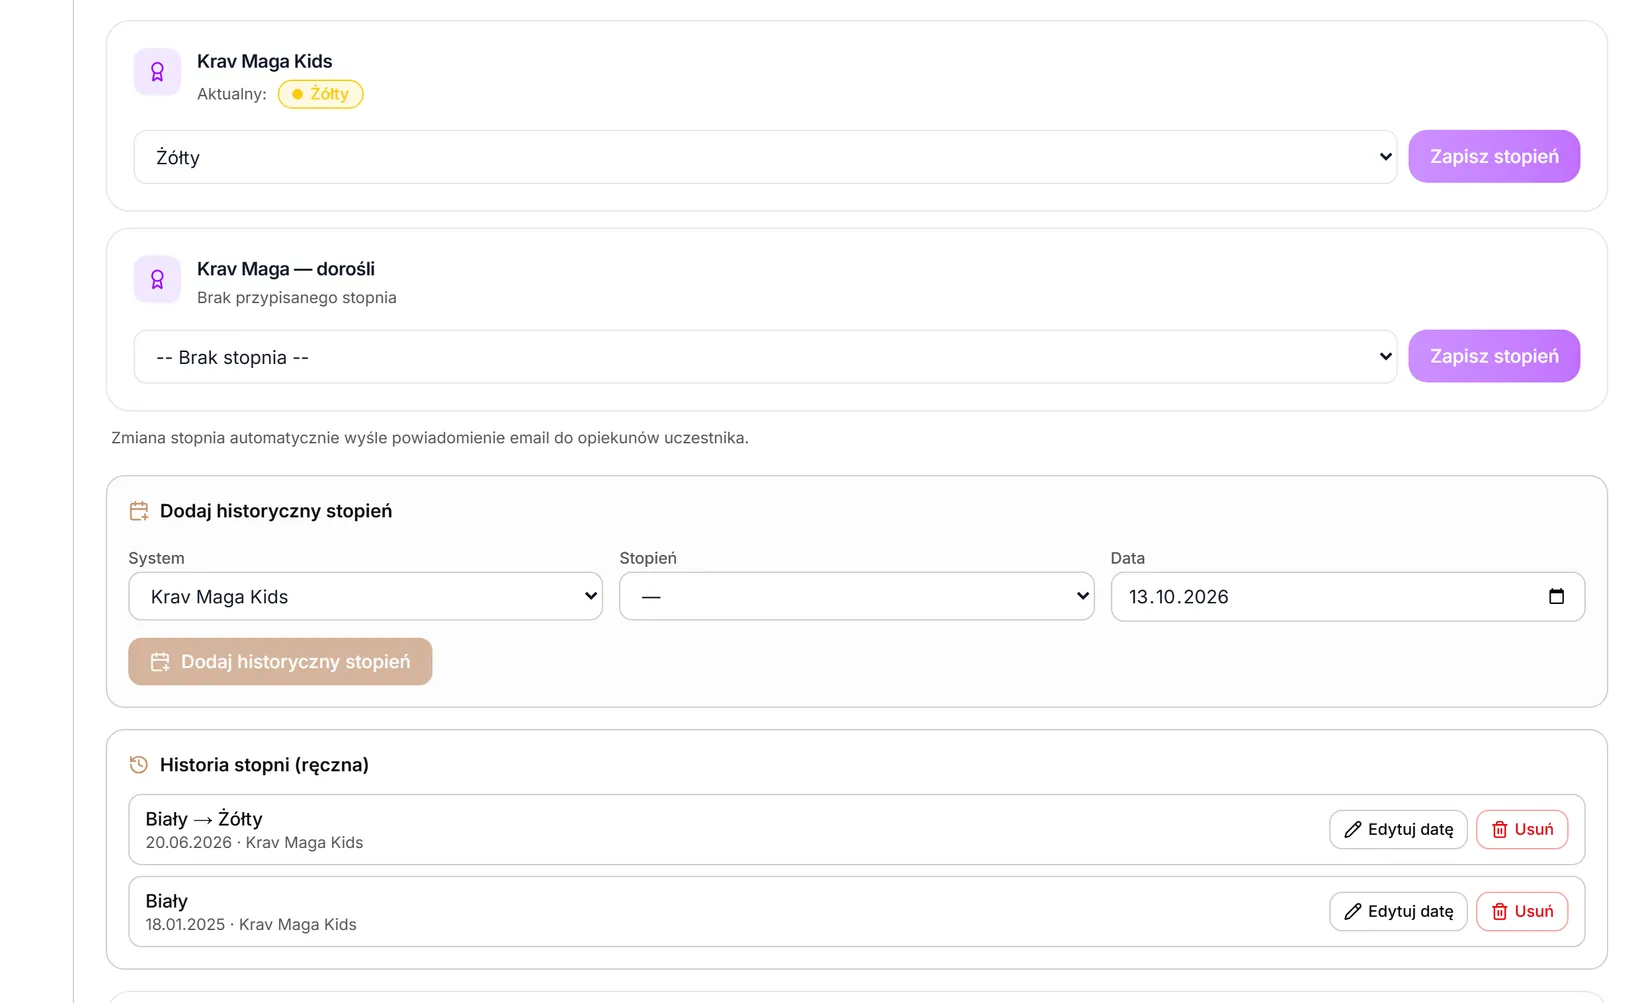This screenshot has height=1003, width=1640.
Task: Click the trash icon in the Biały → Żółty row
Action: pyautogui.click(x=1499, y=829)
